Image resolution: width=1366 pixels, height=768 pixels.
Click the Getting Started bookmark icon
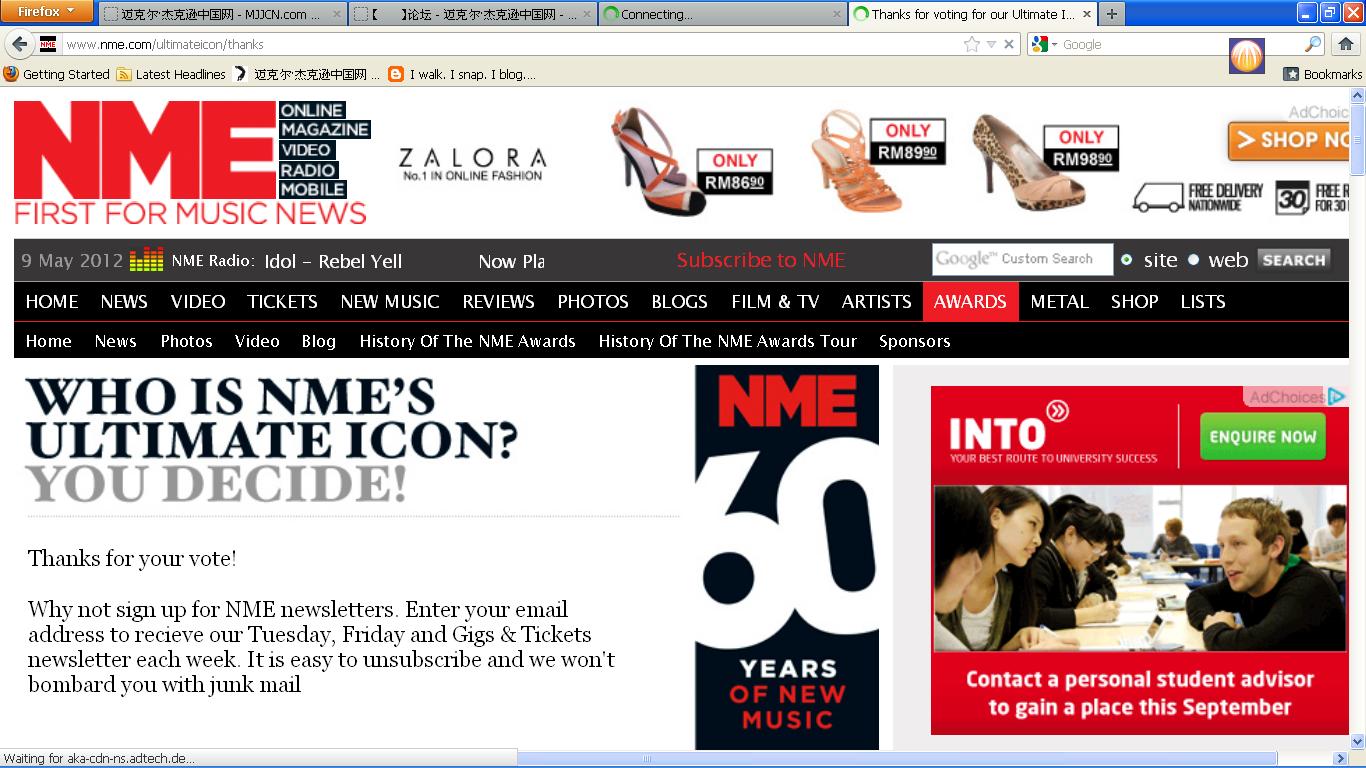(10, 74)
